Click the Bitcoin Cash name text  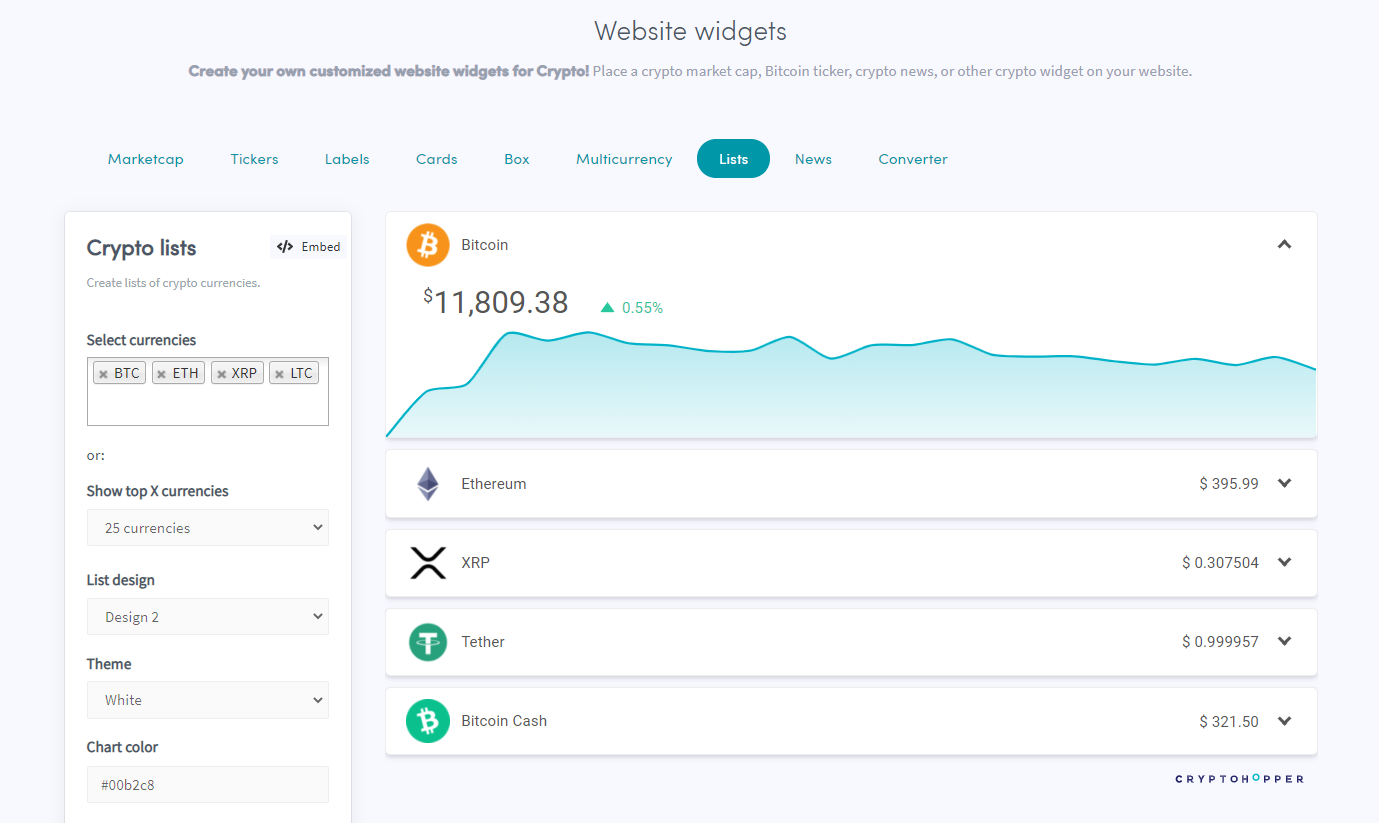pyautogui.click(x=504, y=721)
